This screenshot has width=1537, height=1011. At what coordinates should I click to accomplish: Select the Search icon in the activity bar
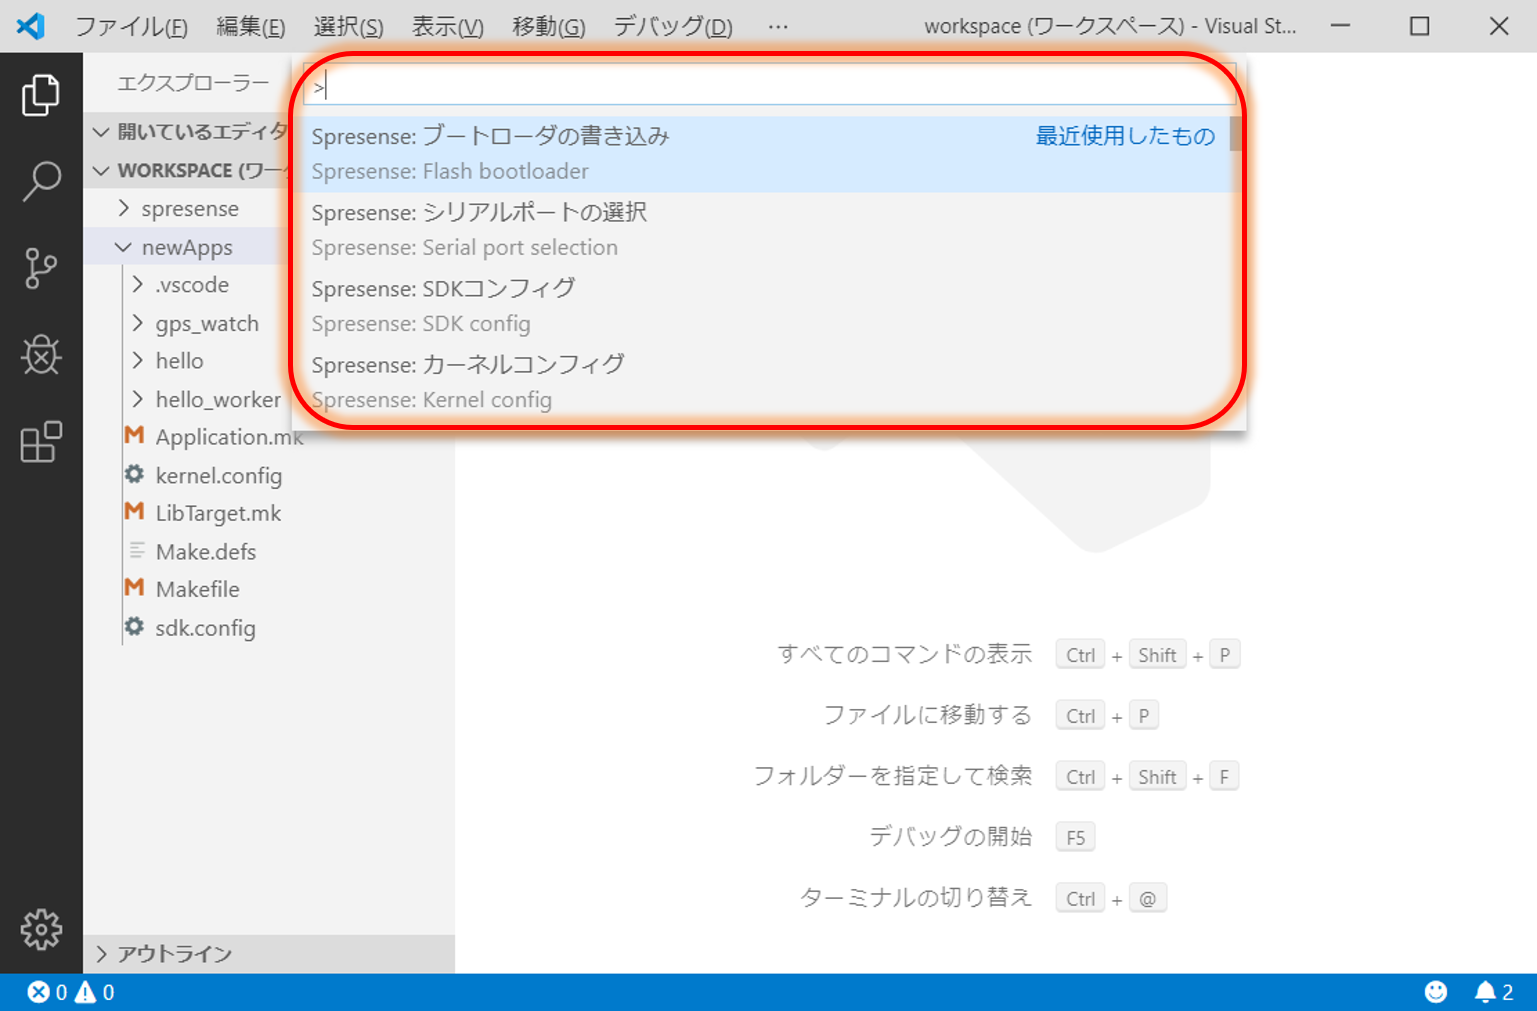click(x=41, y=180)
